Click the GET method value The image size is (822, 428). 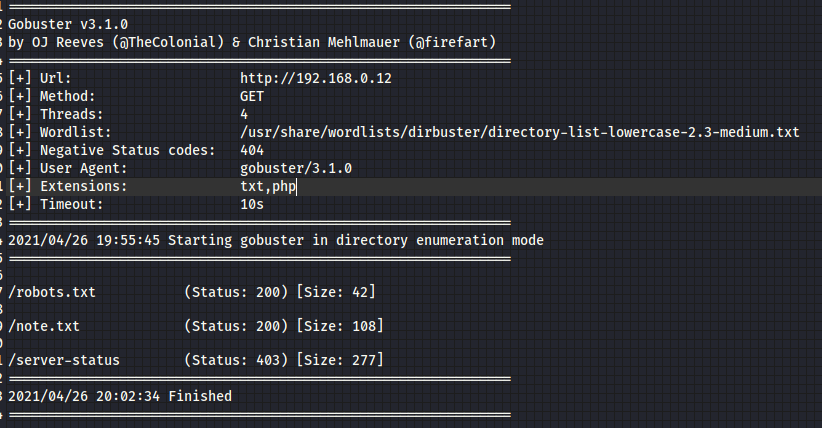click(x=252, y=96)
